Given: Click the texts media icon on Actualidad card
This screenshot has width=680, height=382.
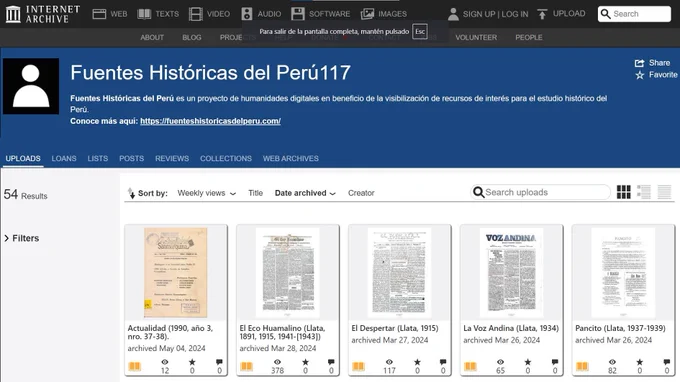Looking at the screenshot, I should click(135, 366).
